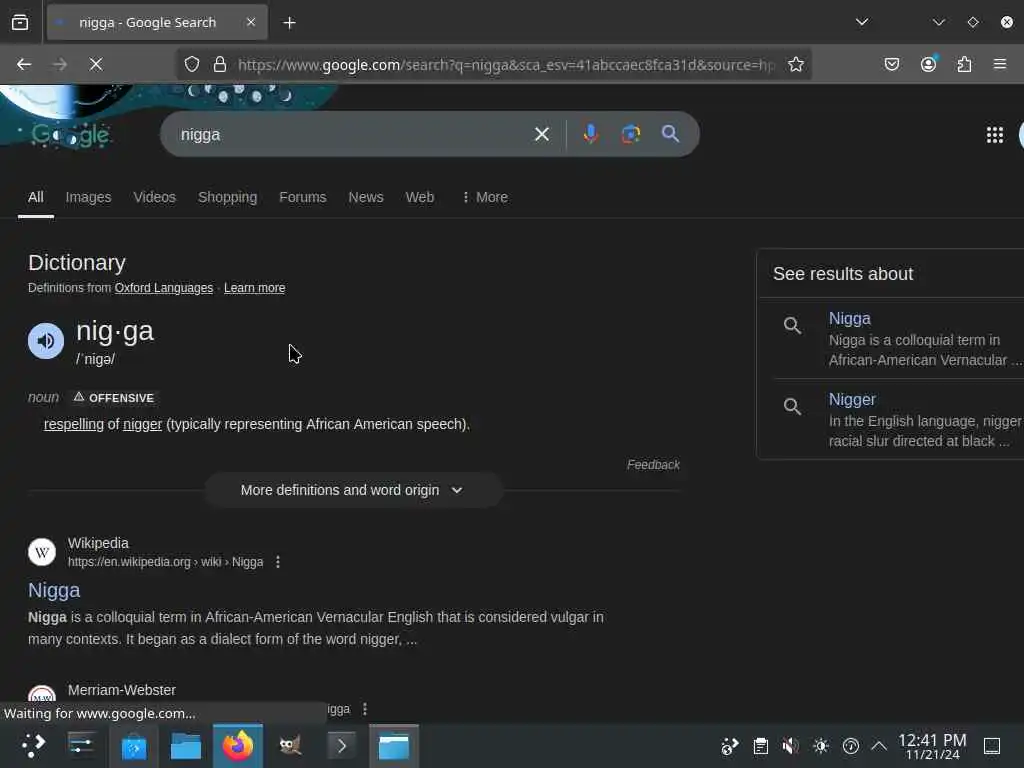Open Firefox View in tab bar
1024x768 pixels.
[20, 22]
